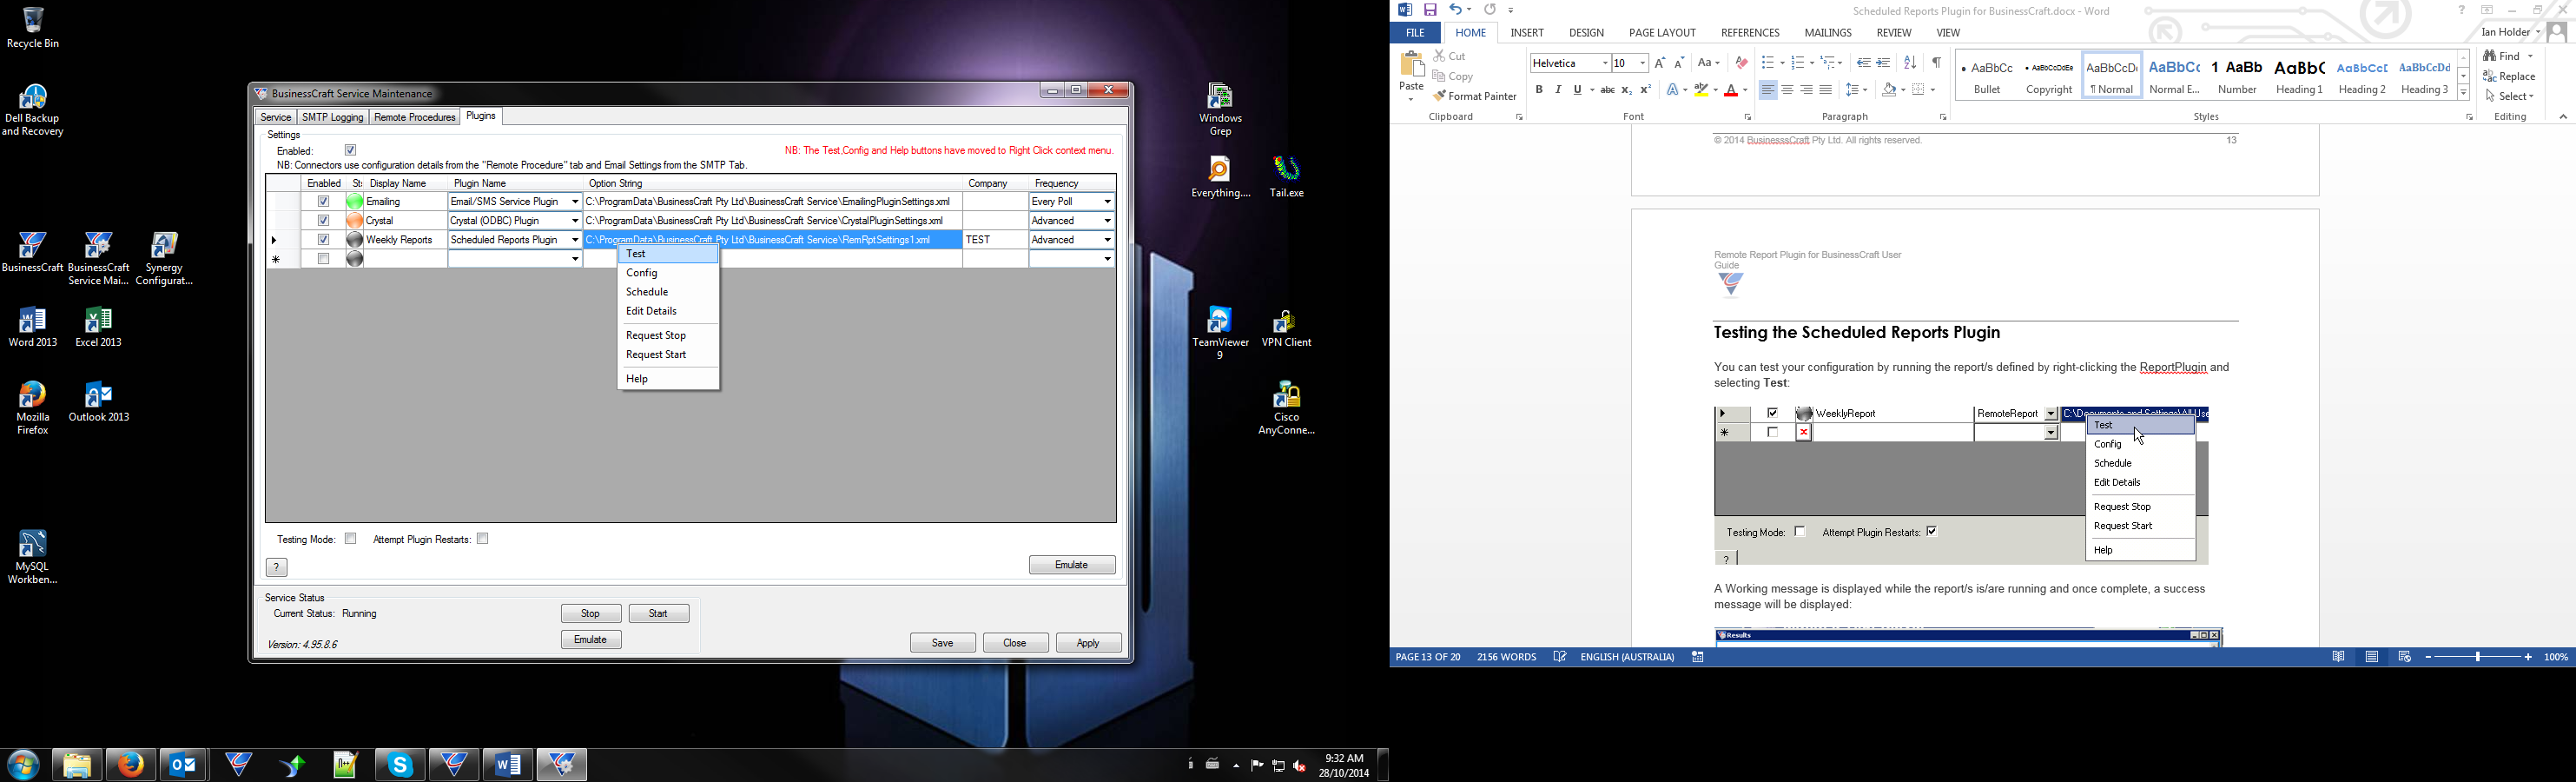
Task: Apply subscript formatting
Action: coord(1627,90)
